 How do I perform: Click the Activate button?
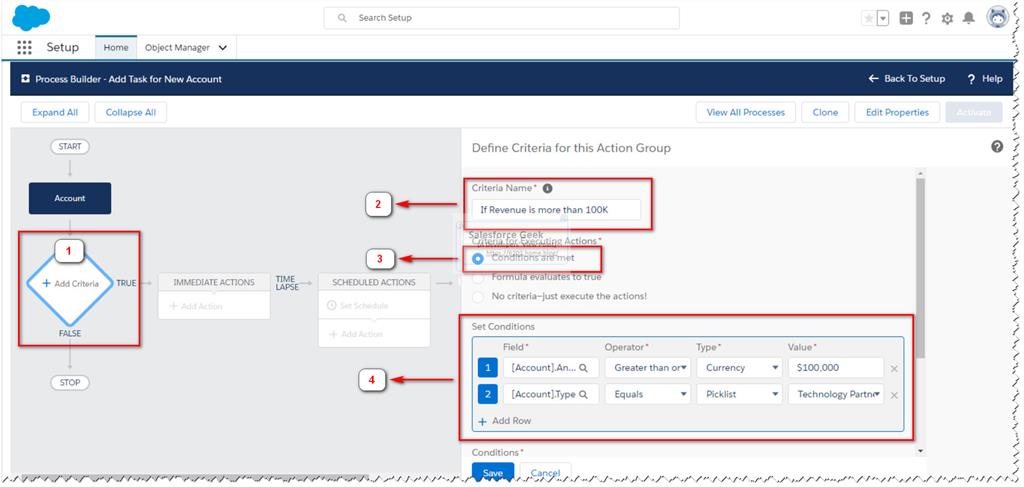974,112
